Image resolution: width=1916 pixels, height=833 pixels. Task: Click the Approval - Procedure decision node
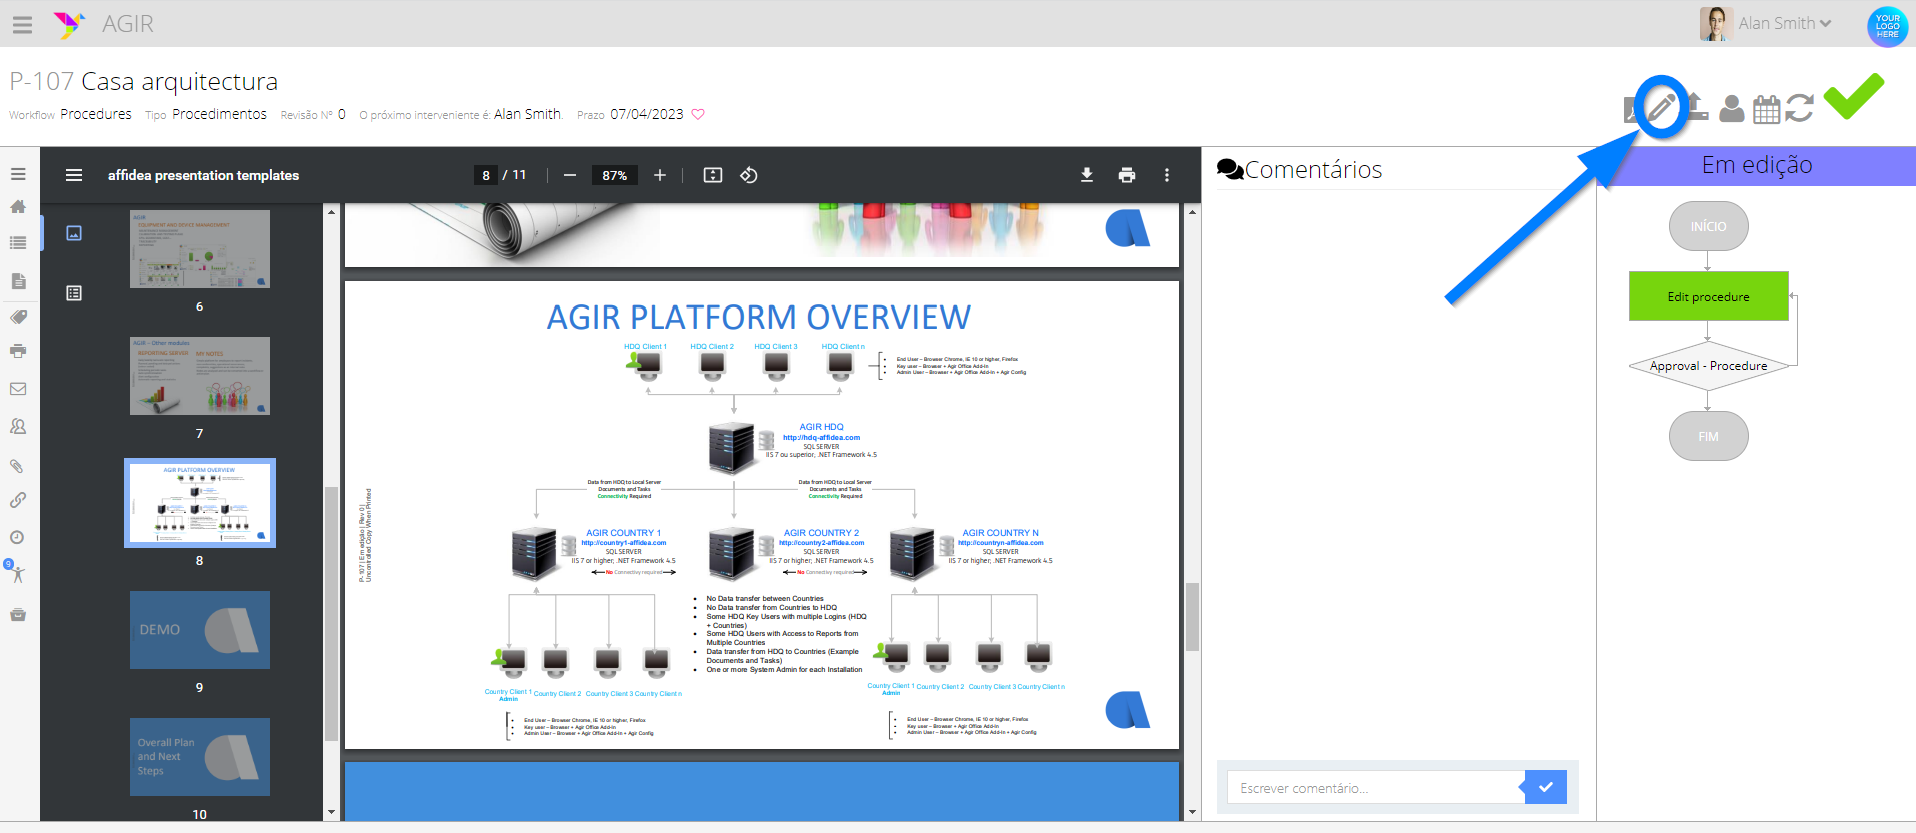pos(1708,366)
